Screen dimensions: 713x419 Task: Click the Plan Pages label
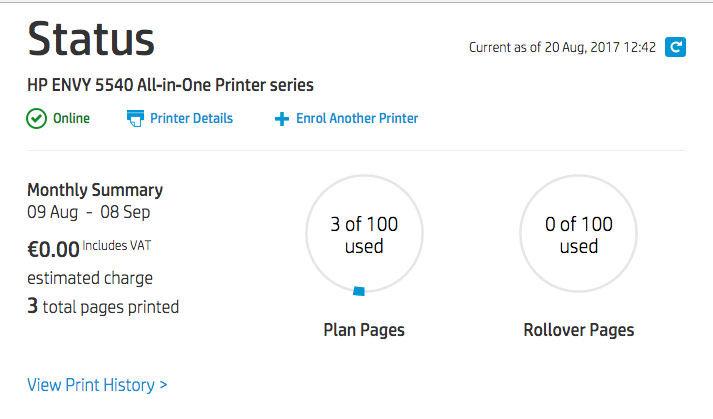tap(364, 330)
